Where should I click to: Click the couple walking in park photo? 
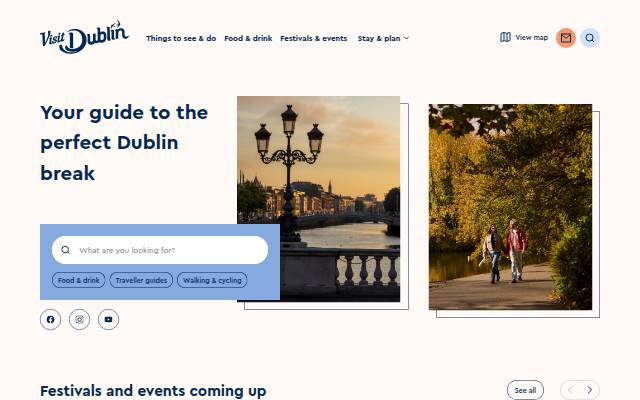tap(510, 207)
